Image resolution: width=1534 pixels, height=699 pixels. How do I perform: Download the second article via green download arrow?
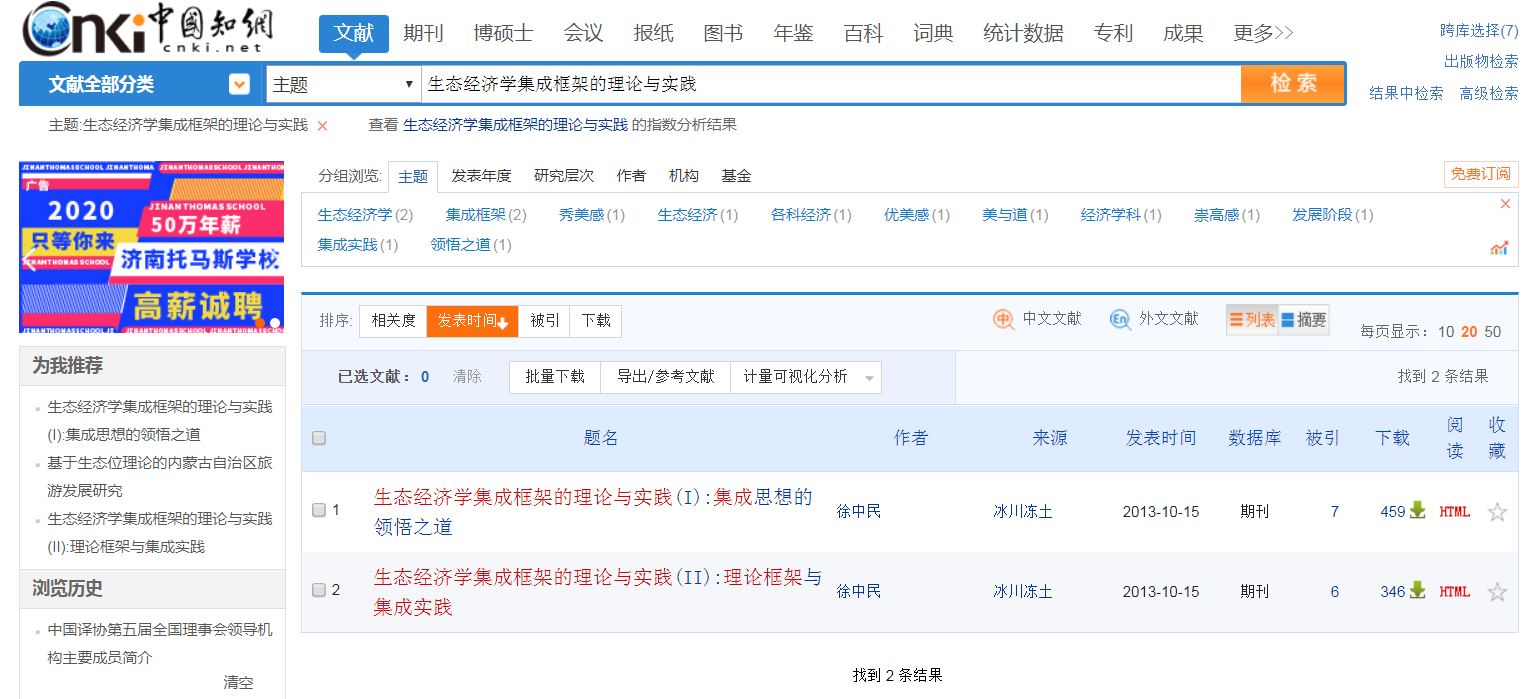click(x=1418, y=590)
